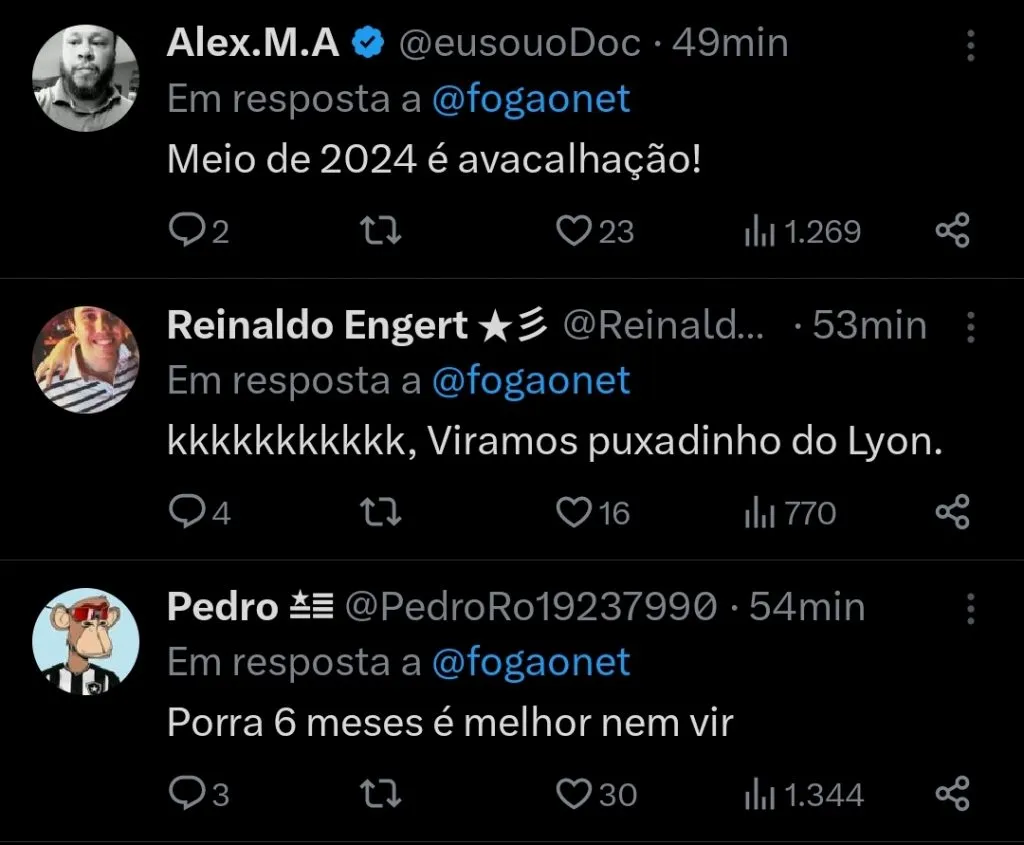
Task: Share Alex.M.A's tweet
Action: point(950,230)
